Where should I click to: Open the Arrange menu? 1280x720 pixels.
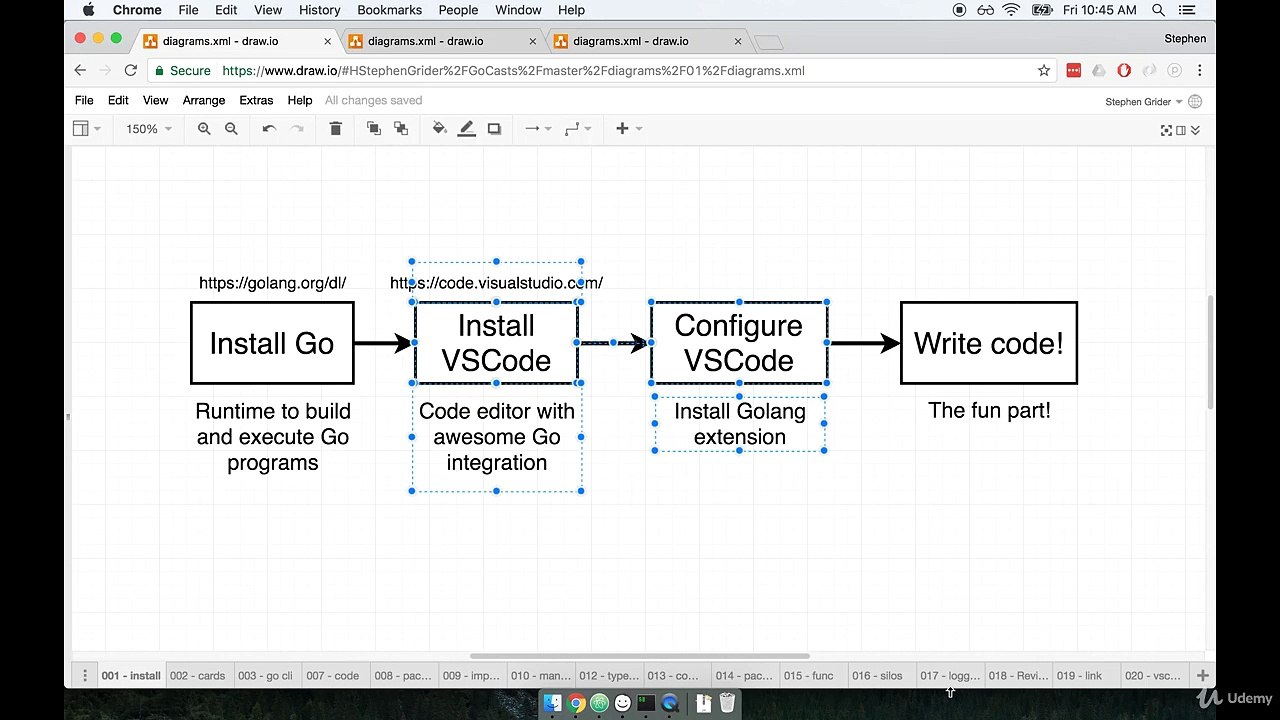(x=203, y=100)
